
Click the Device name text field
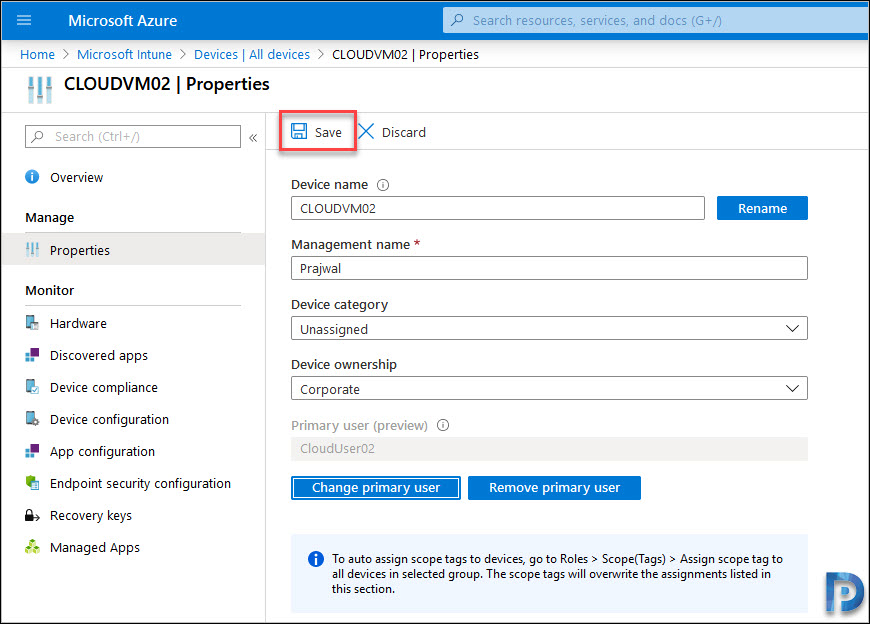click(x=498, y=208)
